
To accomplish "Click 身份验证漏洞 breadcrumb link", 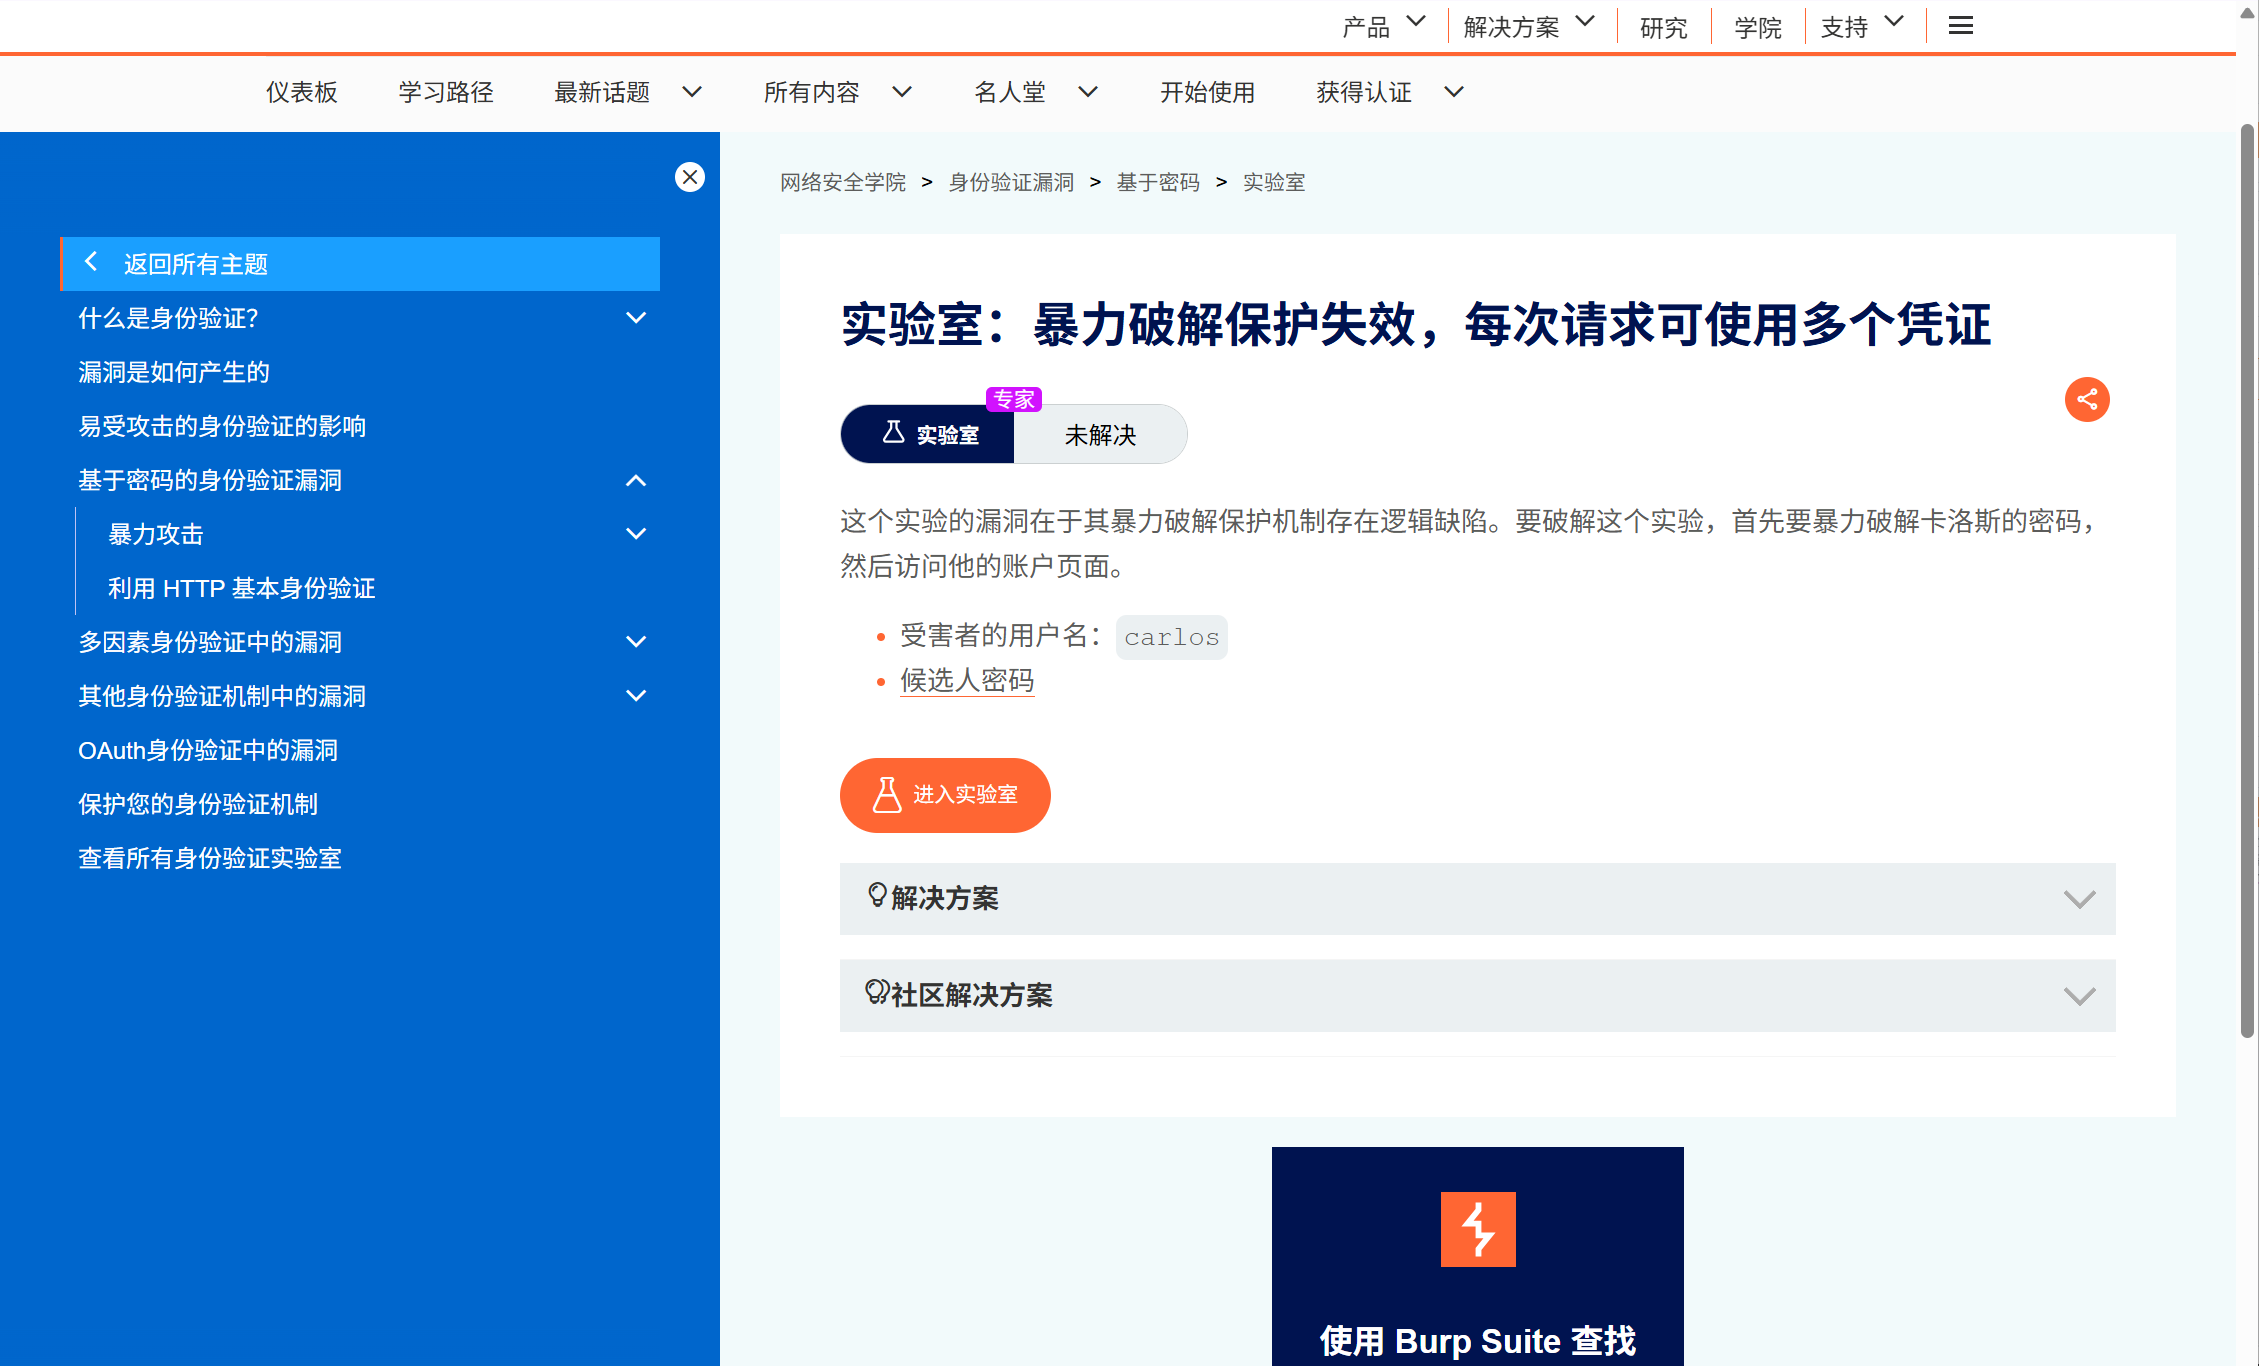I will click(1011, 182).
